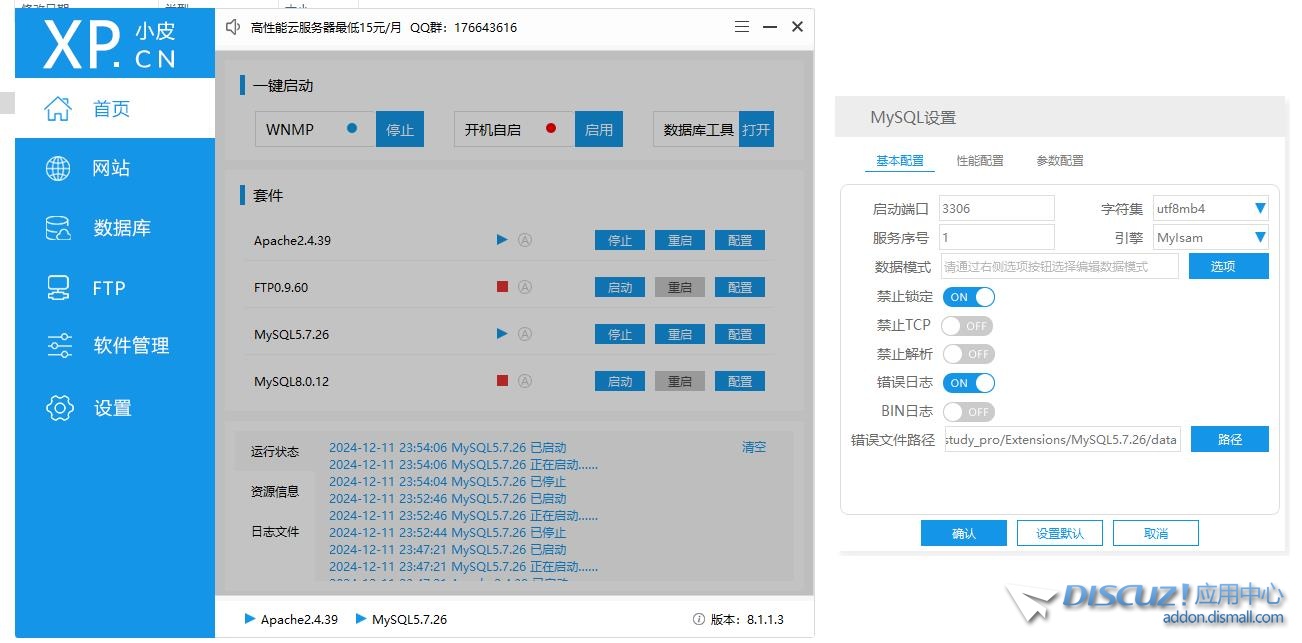Image resolution: width=1302 pixels, height=643 pixels.
Task: Click 设置默认 button
Action: (x=1060, y=533)
